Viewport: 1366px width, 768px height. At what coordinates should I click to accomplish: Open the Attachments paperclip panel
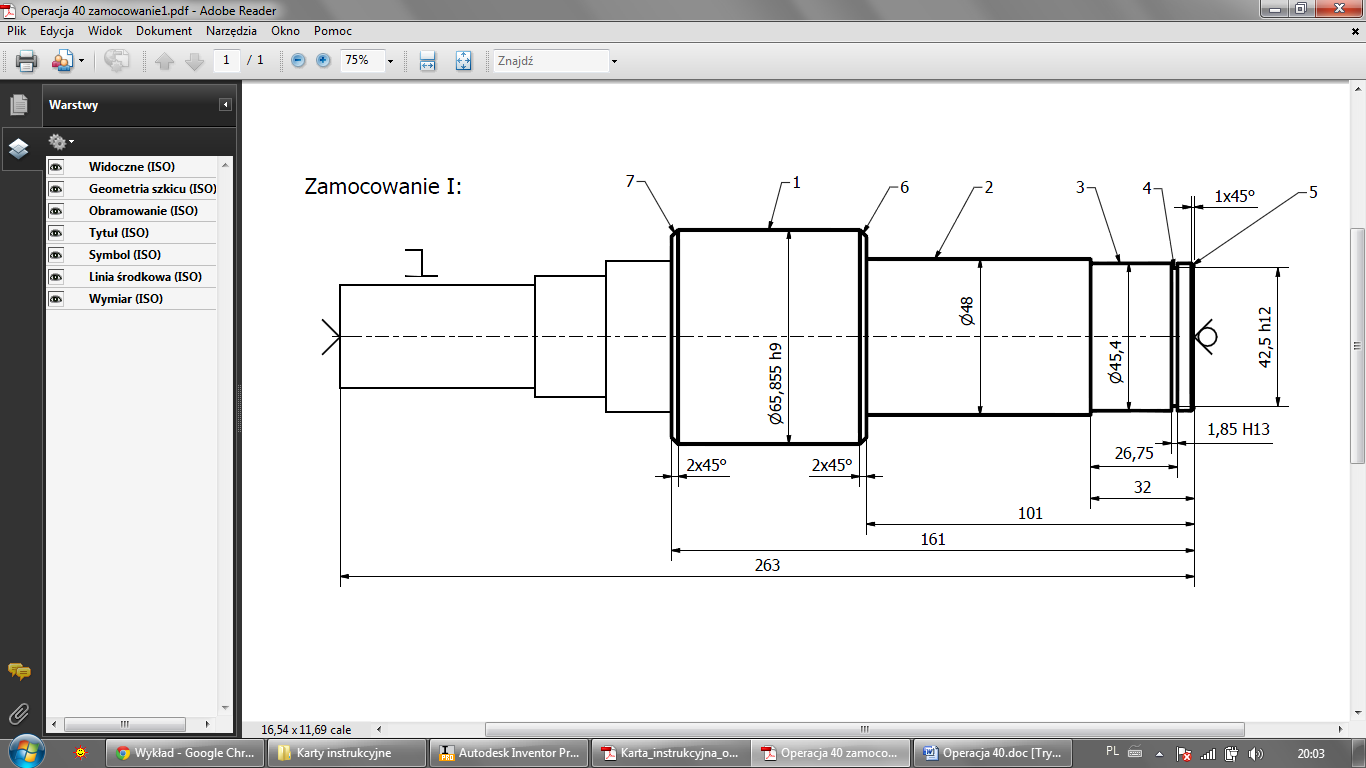[18, 713]
